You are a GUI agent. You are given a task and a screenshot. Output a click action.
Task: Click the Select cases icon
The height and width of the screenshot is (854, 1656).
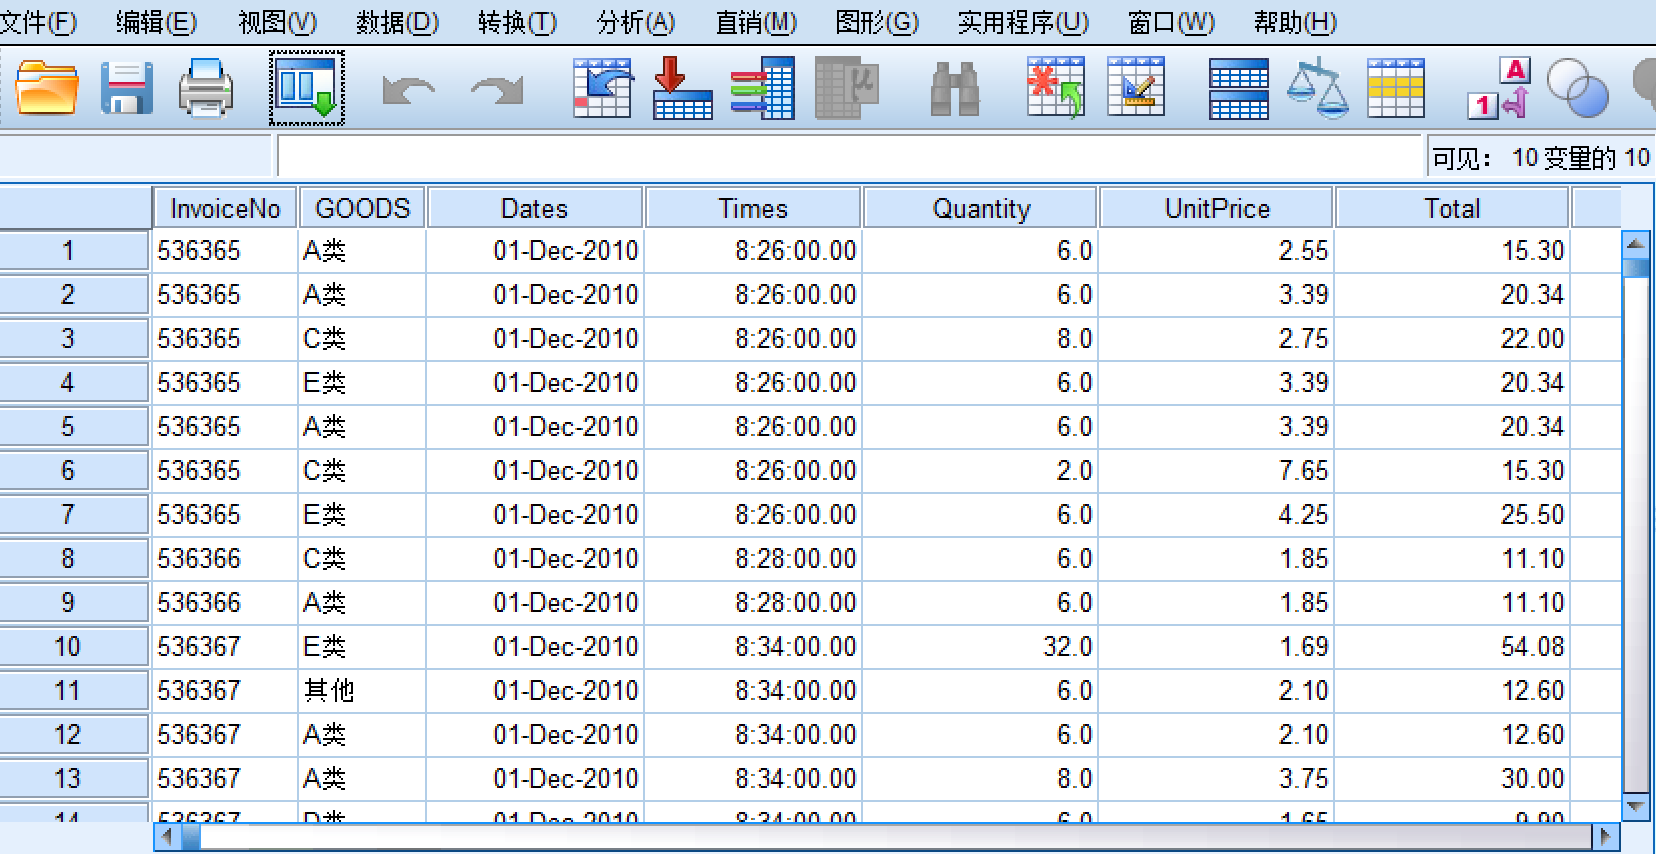[x=1396, y=88]
